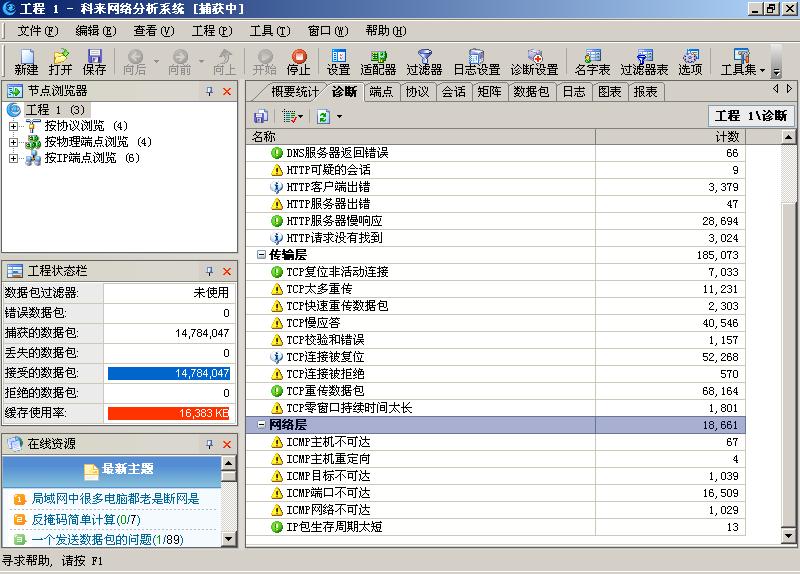Switch to the 数据包 tab
Screen dimensions: 800x574
[530, 92]
